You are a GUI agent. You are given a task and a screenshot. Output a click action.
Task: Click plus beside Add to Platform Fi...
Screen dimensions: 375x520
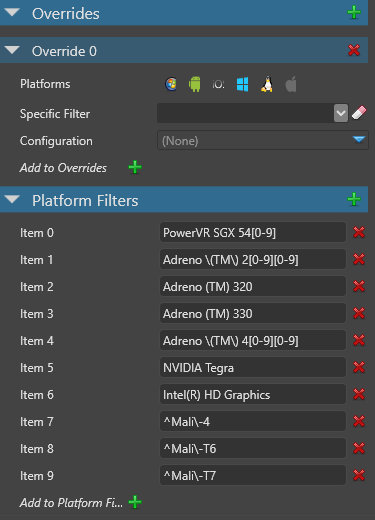[x=135, y=502]
